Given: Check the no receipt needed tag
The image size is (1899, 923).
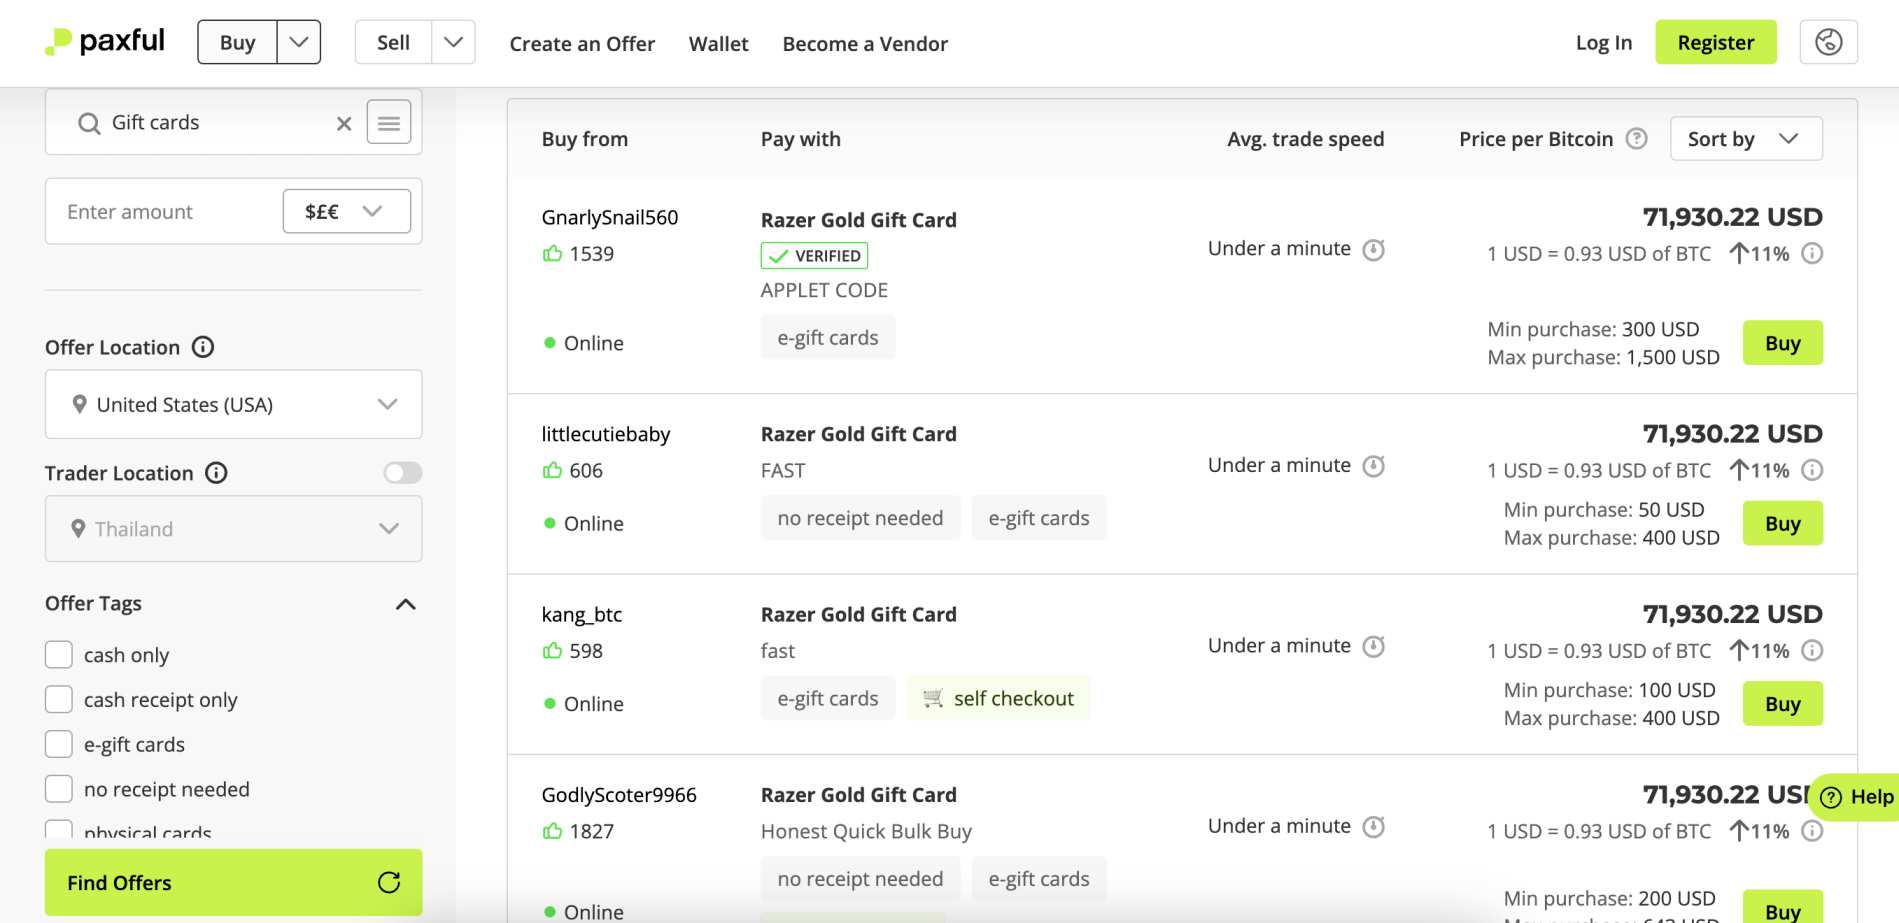Looking at the screenshot, I should click(x=59, y=789).
